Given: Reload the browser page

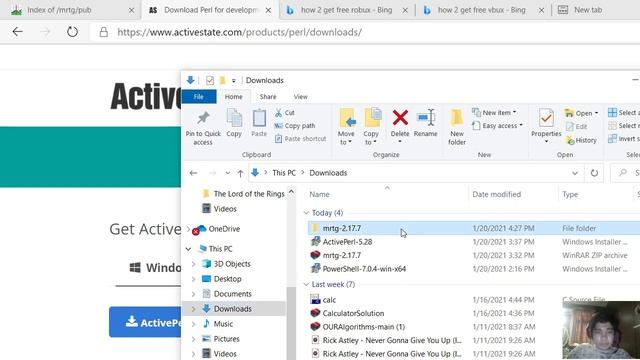Looking at the screenshot, I should pyautogui.click(x=72, y=32).
